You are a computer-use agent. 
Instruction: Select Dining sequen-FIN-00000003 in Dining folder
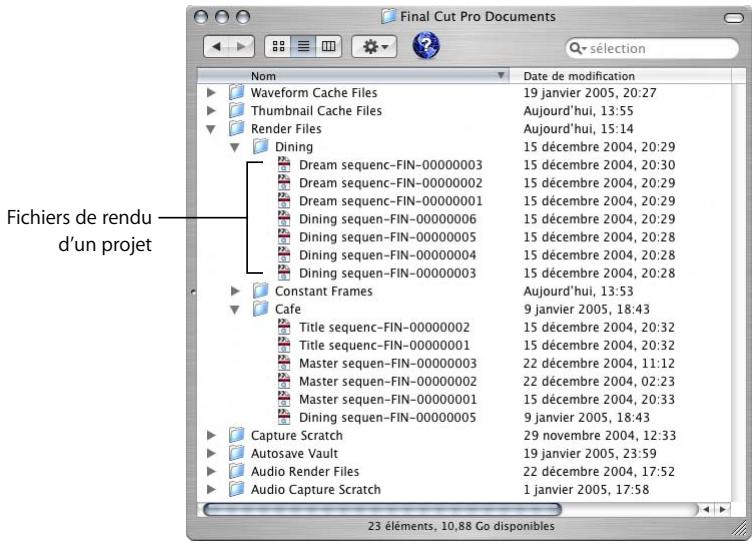pyautogui.click(x=388, y=273)
